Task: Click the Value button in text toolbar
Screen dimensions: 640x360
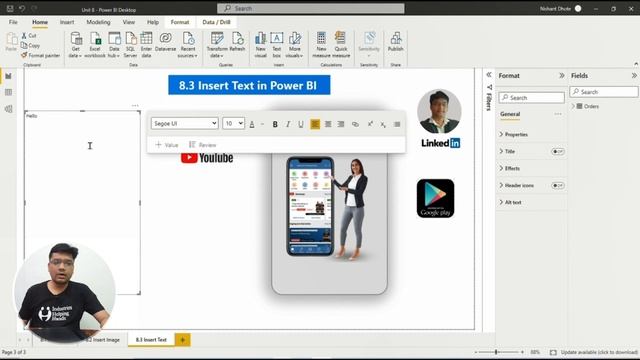Action: (167, 145)
